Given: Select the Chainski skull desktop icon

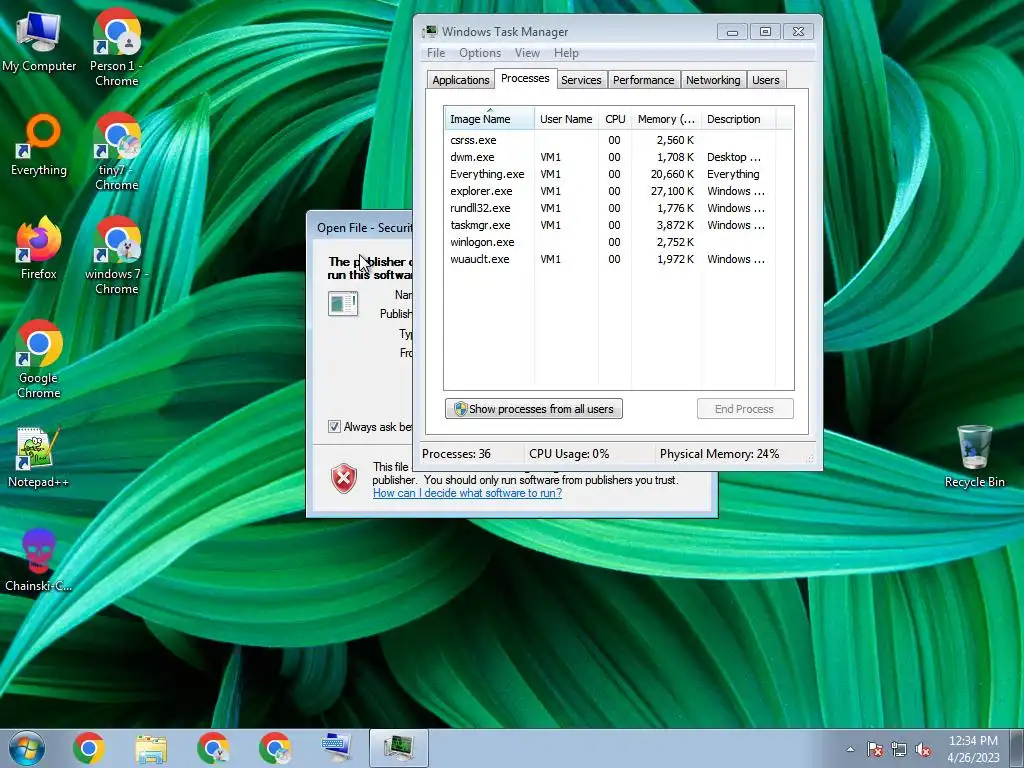Looking at the screenshot, I should (x=39, y=560).
